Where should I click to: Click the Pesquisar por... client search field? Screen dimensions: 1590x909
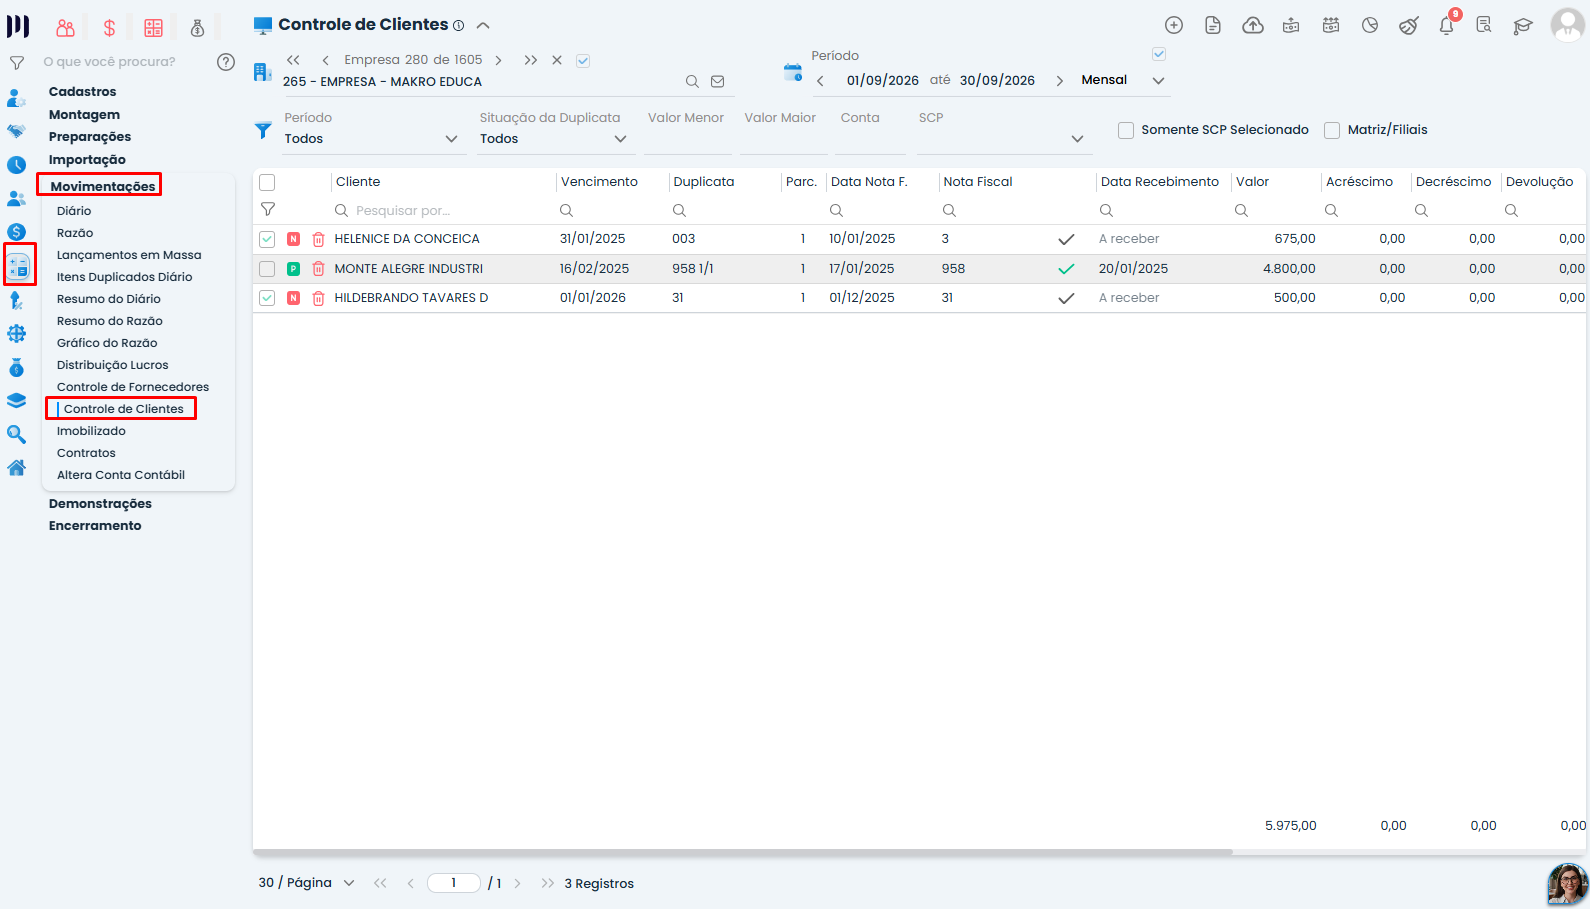(x=442, y=211)
